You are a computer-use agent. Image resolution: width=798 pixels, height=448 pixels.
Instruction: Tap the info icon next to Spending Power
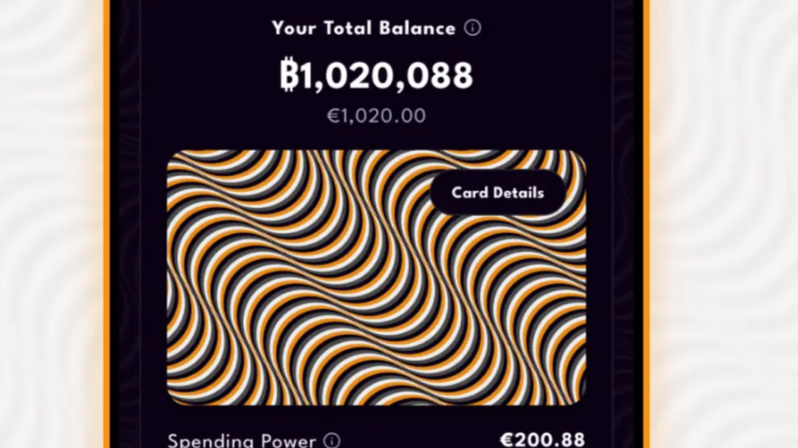[332, 441]
